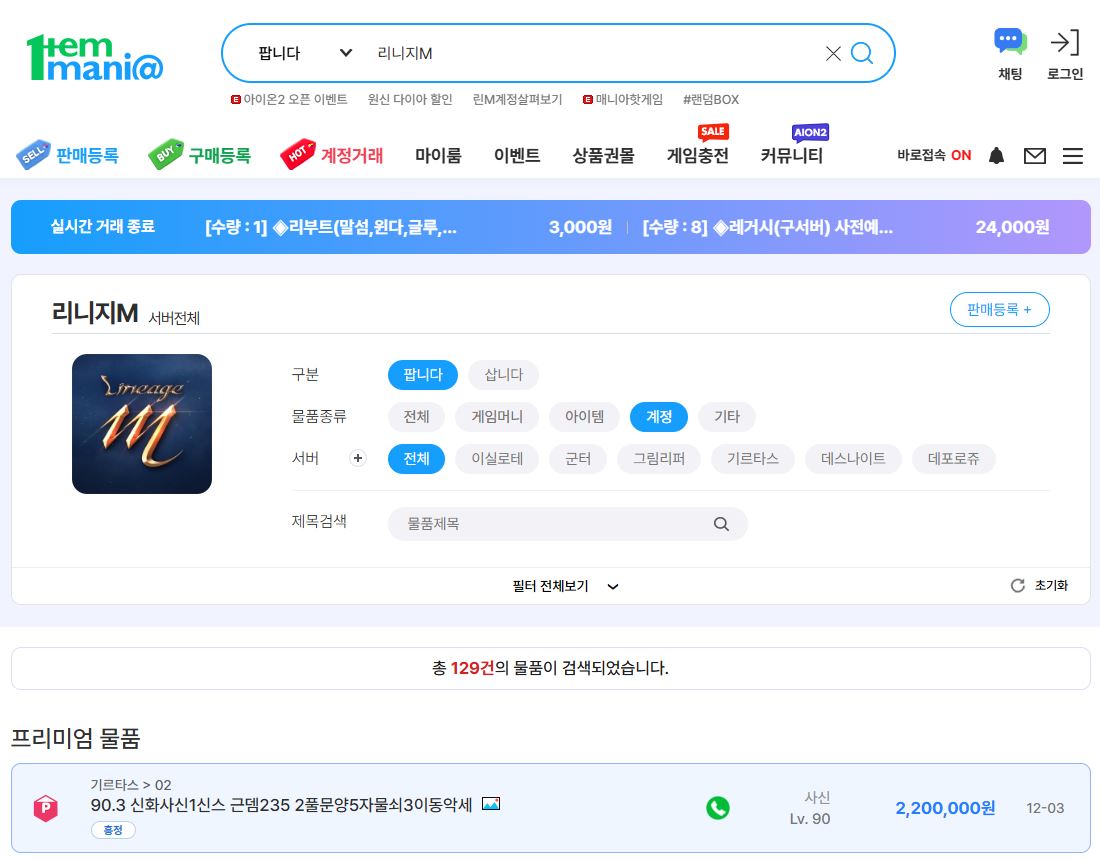Click the Lineage M game thumbnail
The image size is (1100, 860).
click(x=142, y=424)
